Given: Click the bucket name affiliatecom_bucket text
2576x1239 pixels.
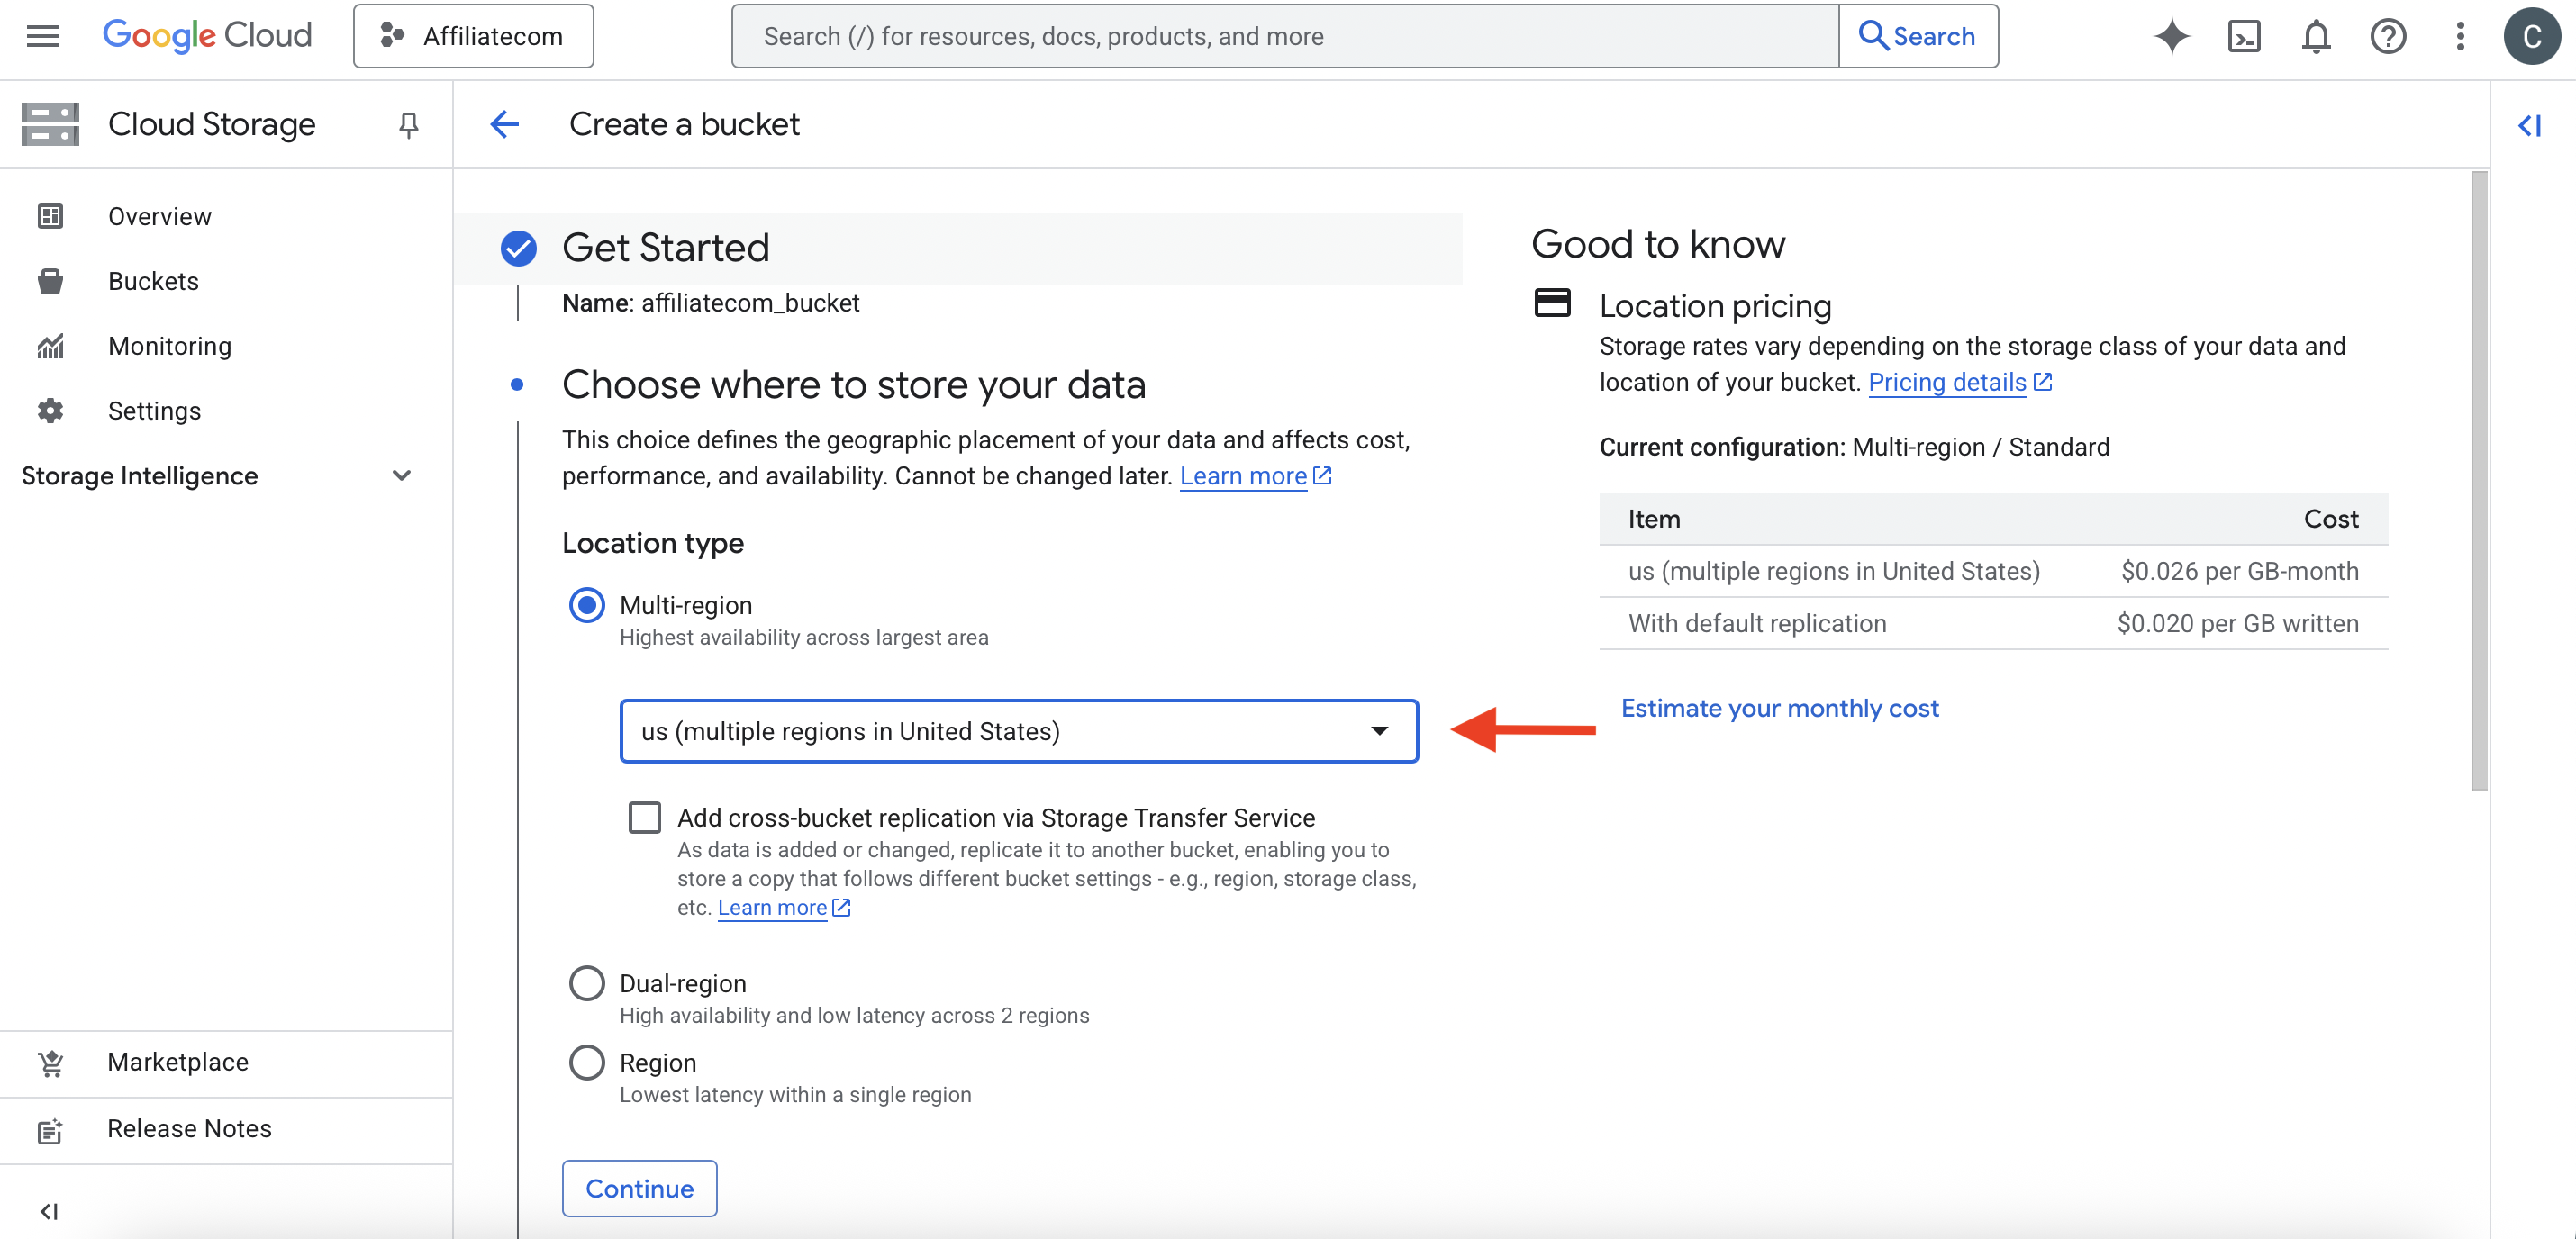Looking at the screenshot, I should click(x=750, y=303).
